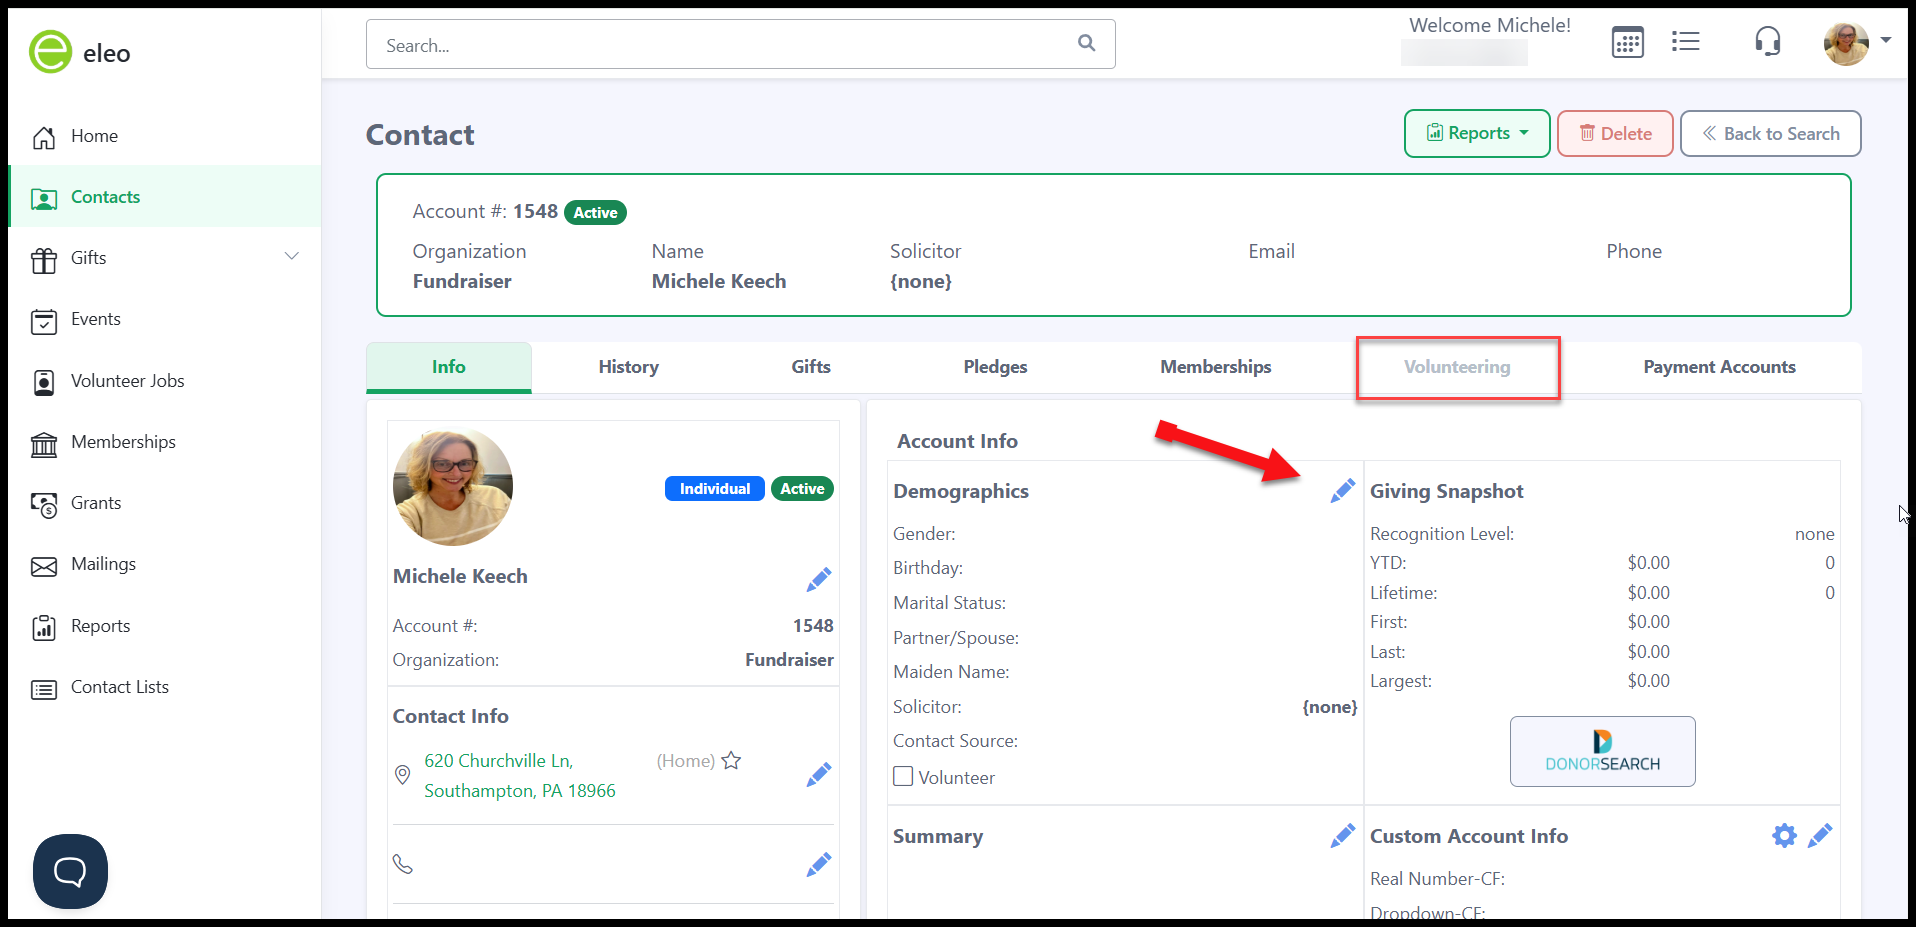Edit the phone entry with pencil icon
This screenshot has height=927, width=1916.
(x=819, y=864)
